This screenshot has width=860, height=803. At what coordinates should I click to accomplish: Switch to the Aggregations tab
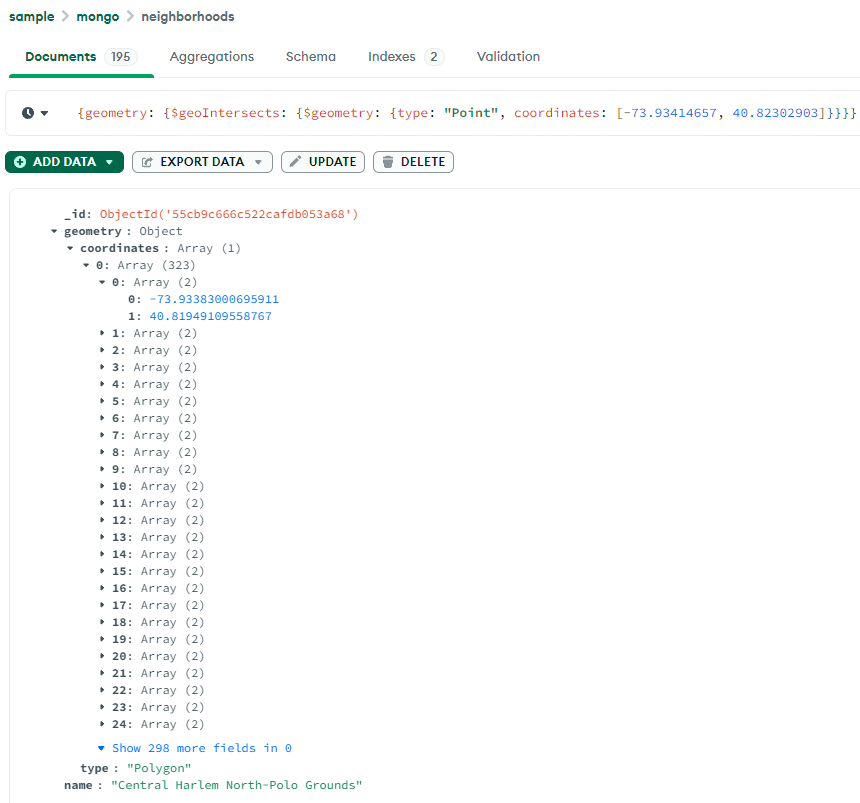pos(212,56)
